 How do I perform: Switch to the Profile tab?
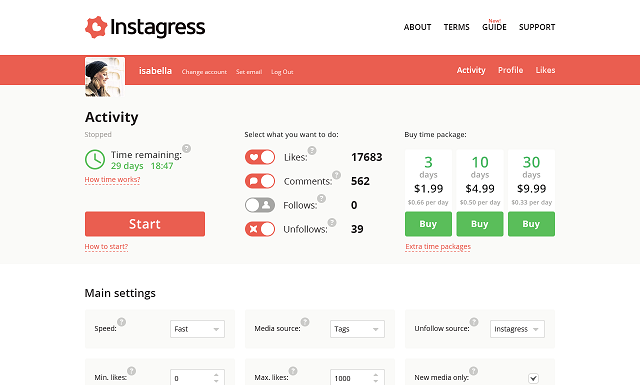[x=510, y=70]
